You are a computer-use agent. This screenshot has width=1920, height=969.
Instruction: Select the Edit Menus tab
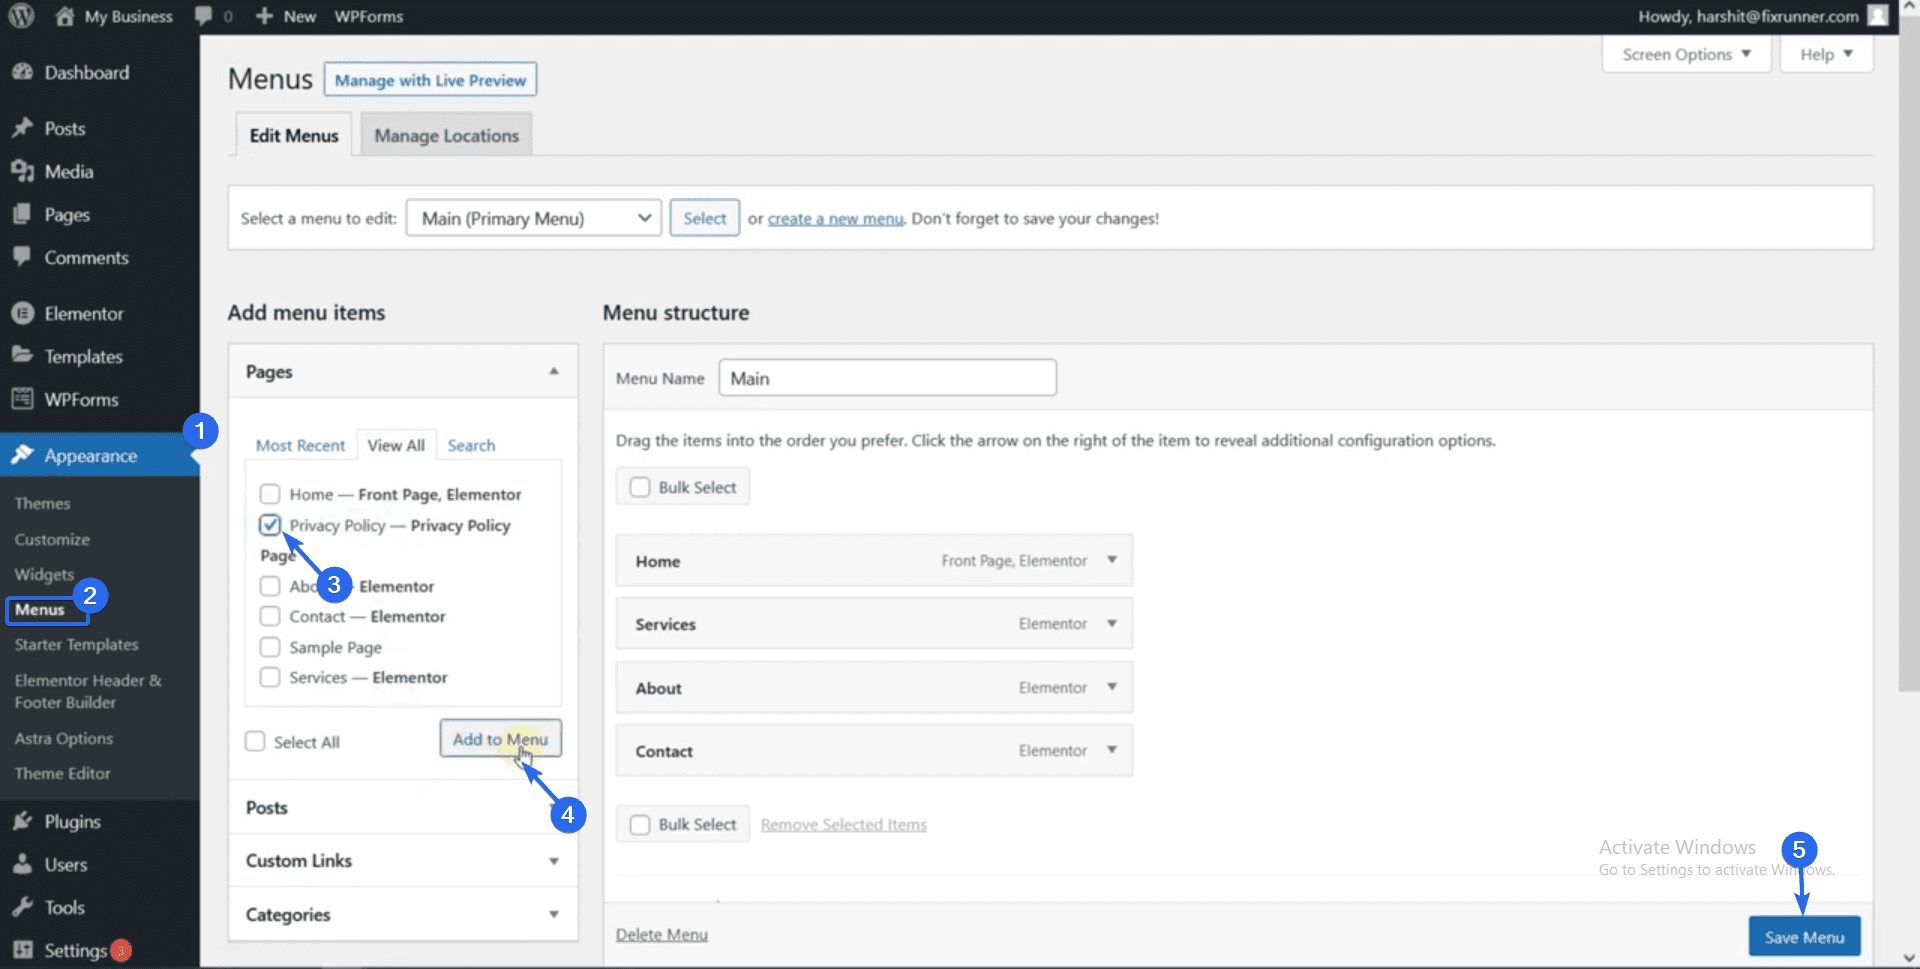[x=294, y=135]
